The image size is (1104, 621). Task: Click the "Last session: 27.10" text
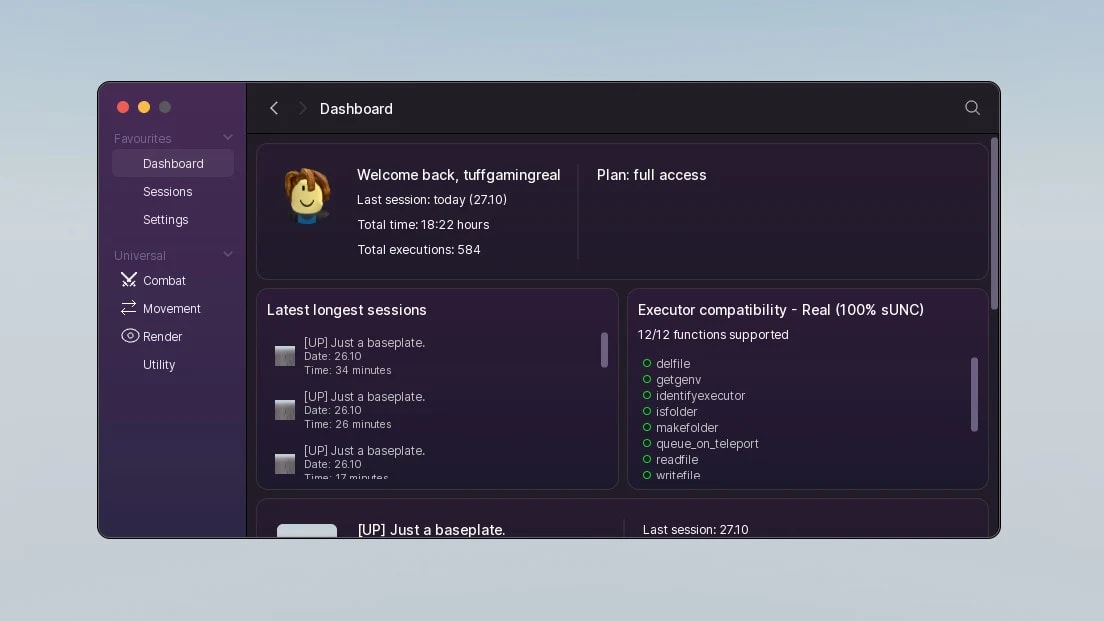tap(696, 529)
